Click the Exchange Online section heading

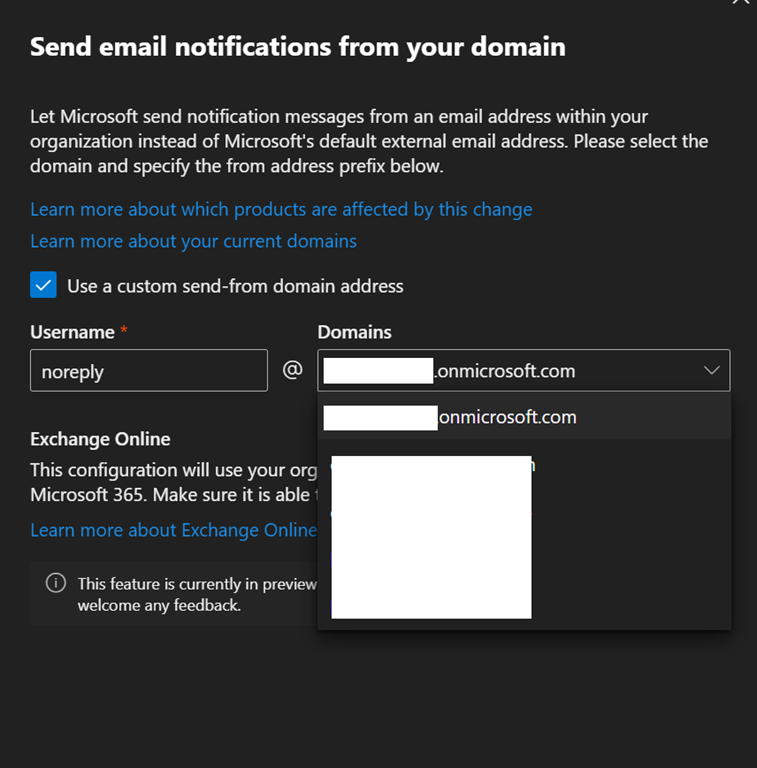click(100, 439)
